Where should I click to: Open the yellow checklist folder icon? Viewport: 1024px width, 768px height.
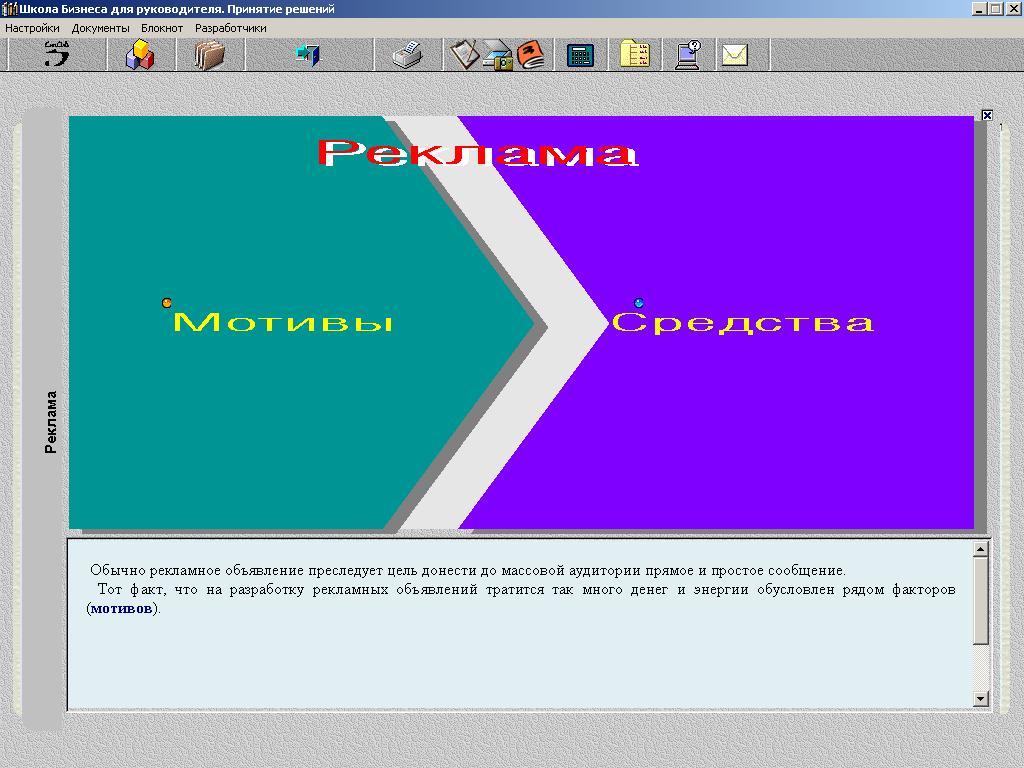[634, 54]
